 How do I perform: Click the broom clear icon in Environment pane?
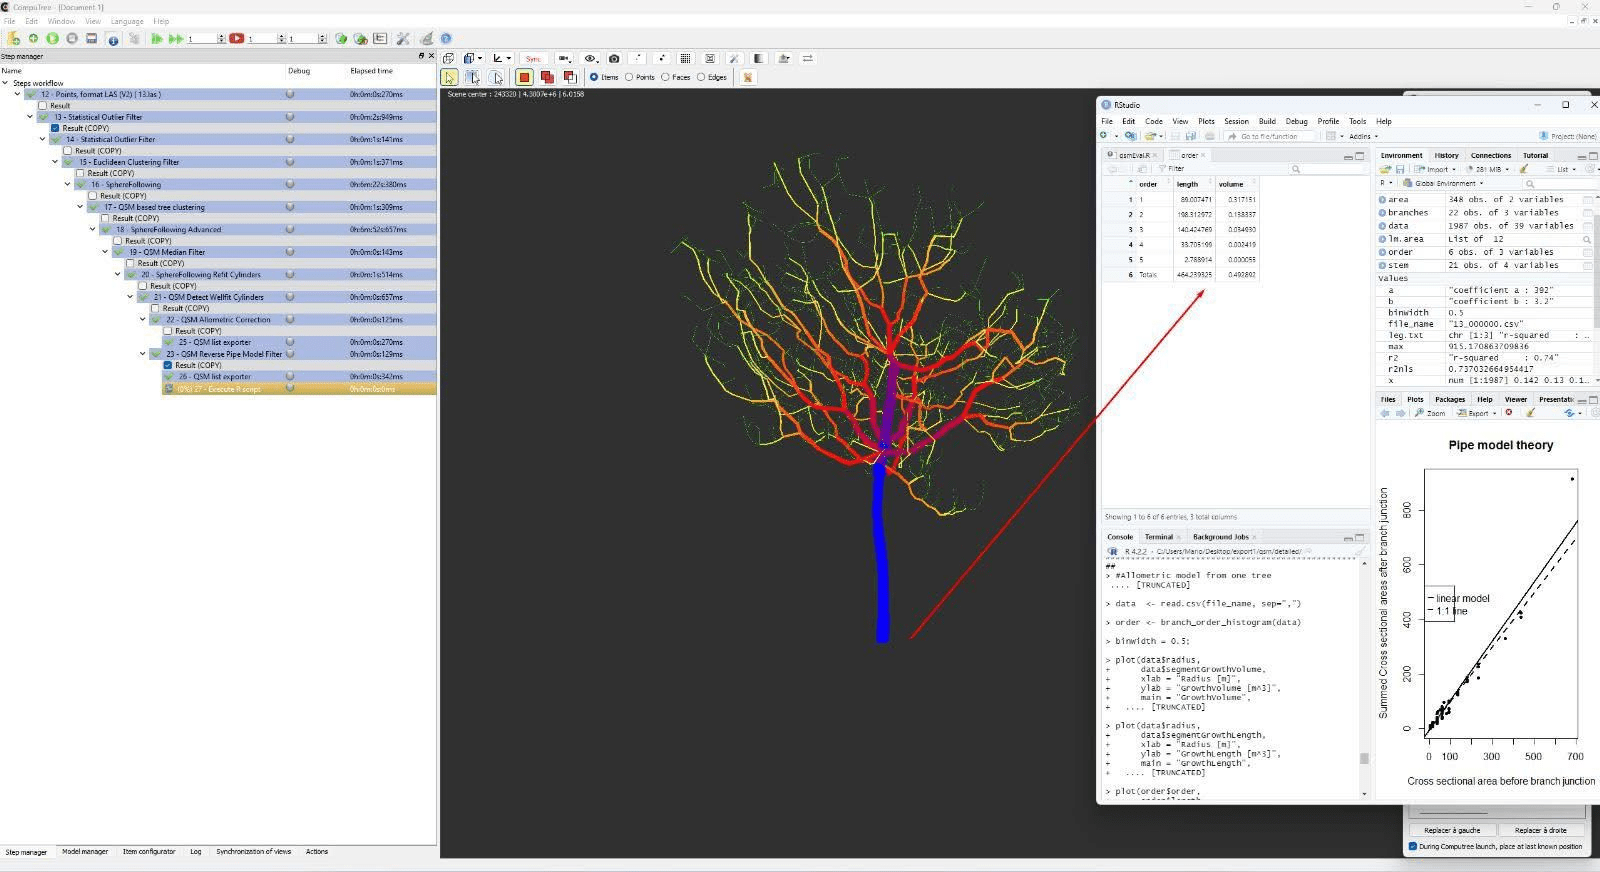1524,169
